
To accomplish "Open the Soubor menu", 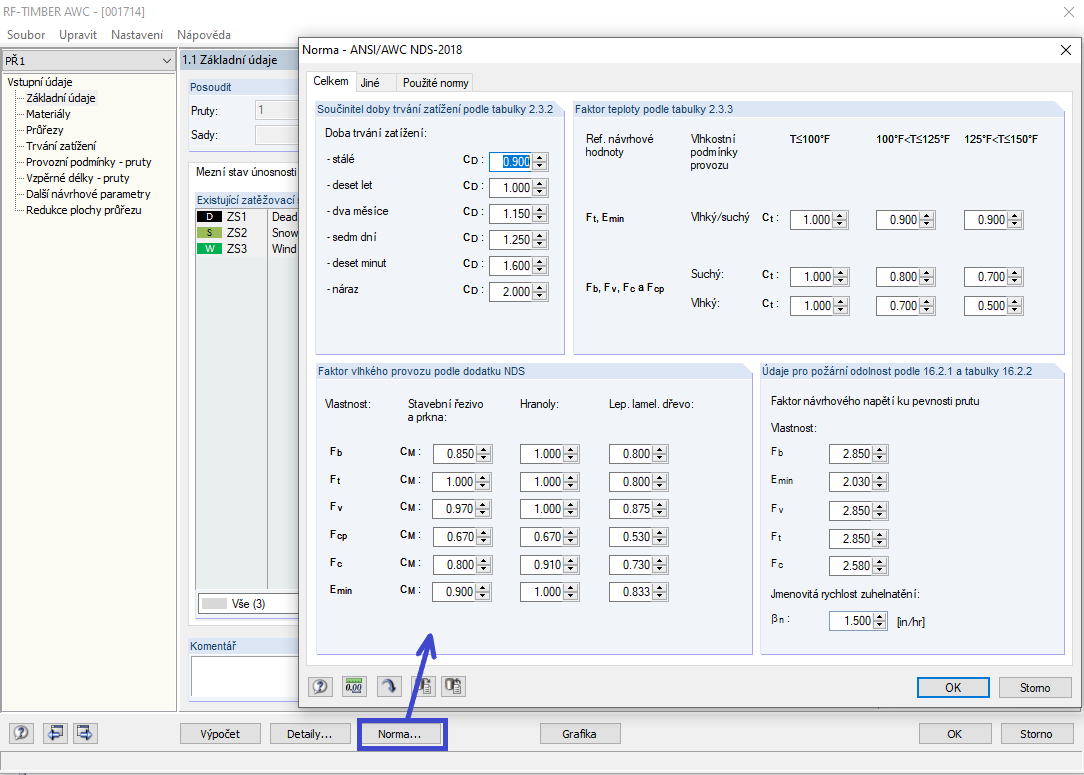I will coord(26,35).
